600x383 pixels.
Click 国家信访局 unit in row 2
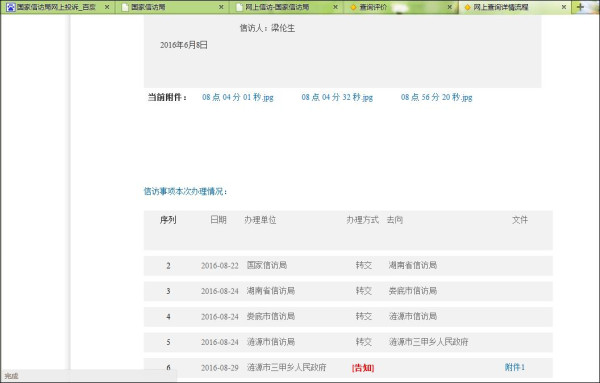[x=267, y=265]
